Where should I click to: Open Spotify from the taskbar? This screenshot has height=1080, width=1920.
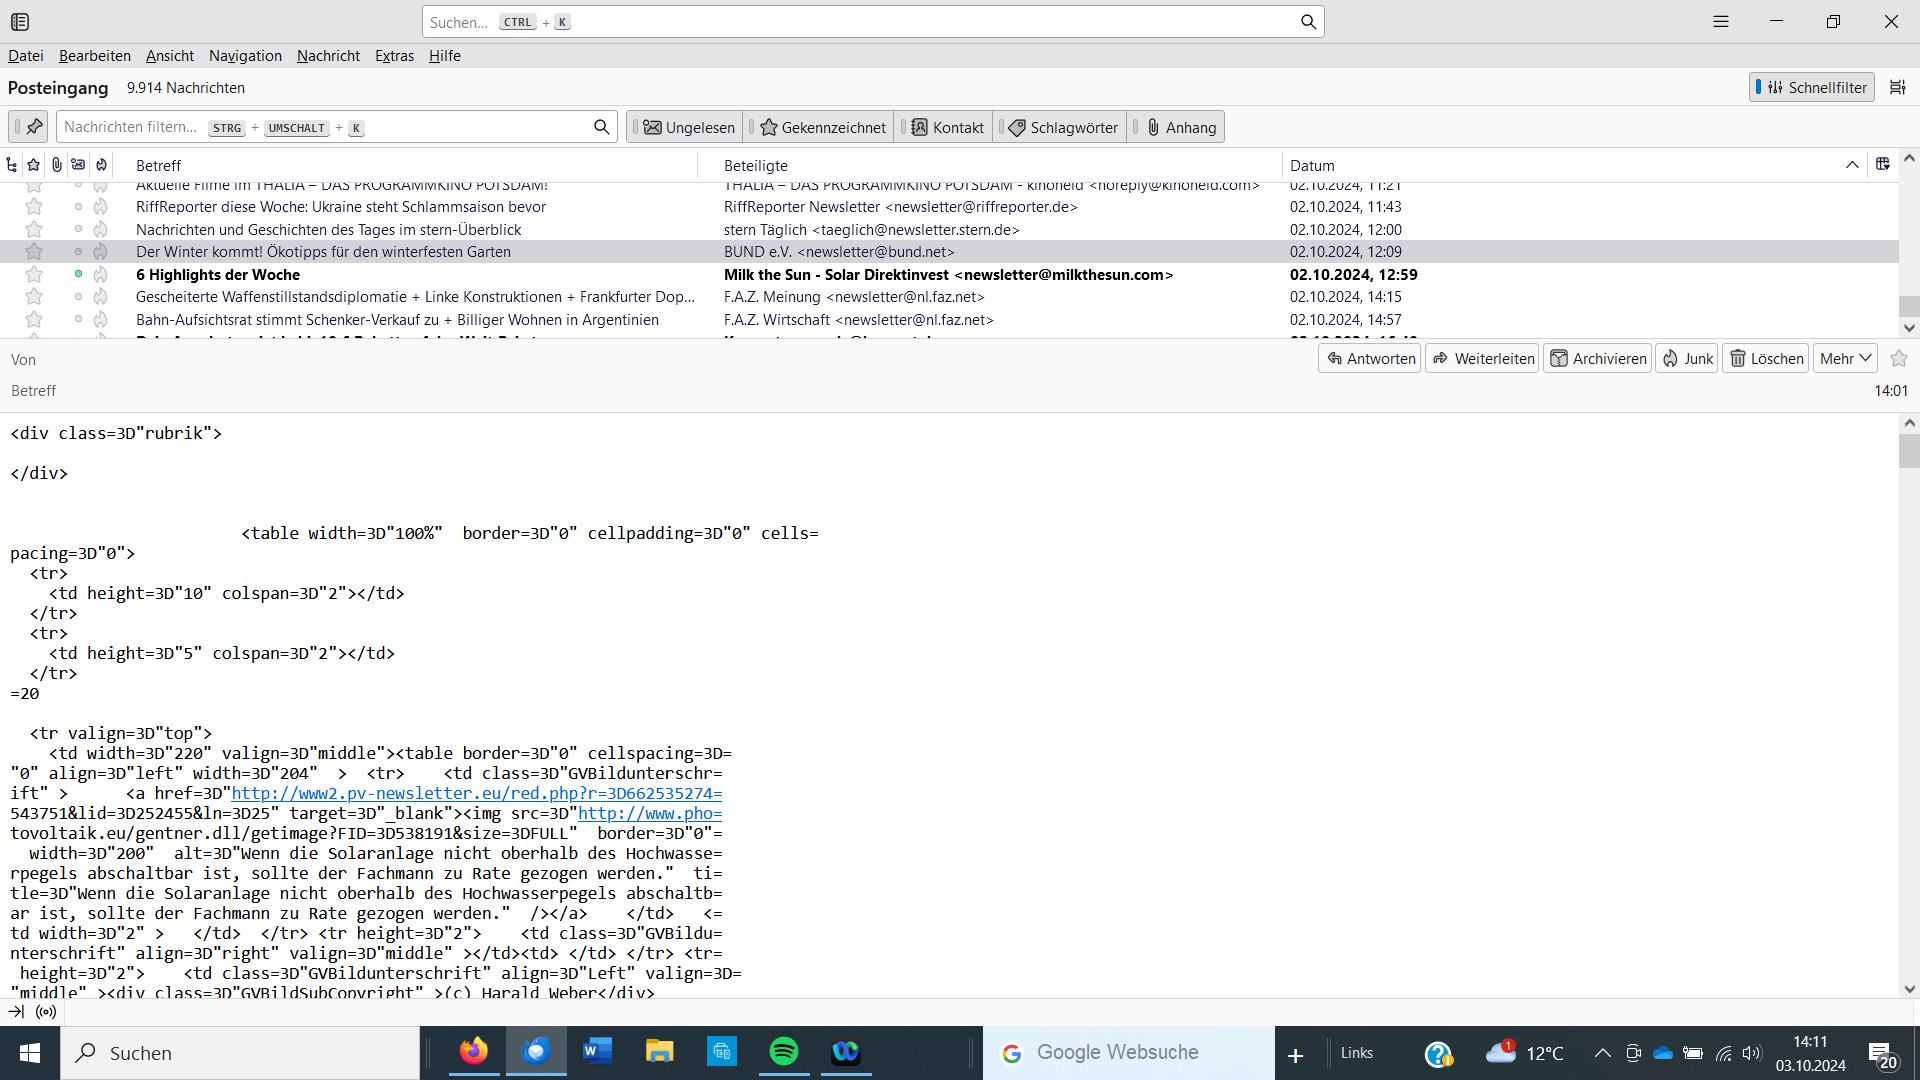tap(784, 1052)
